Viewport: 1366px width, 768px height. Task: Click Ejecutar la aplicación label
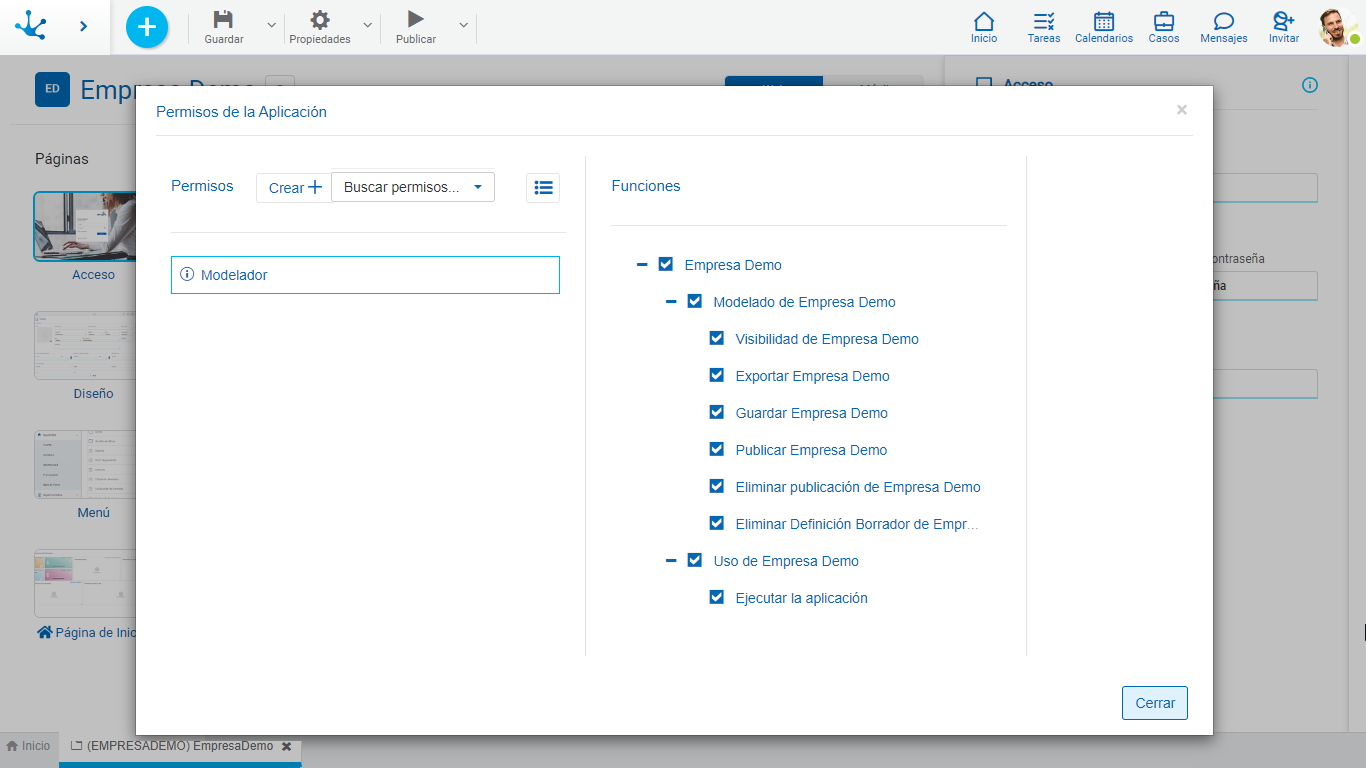coord(802,598)
